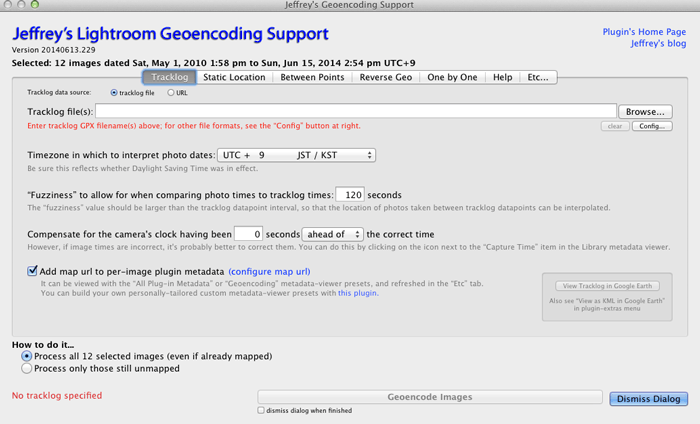Open the Etc... tab
Image resolution: width=700 pixels, height=424 pixels.
click(538, 77)
